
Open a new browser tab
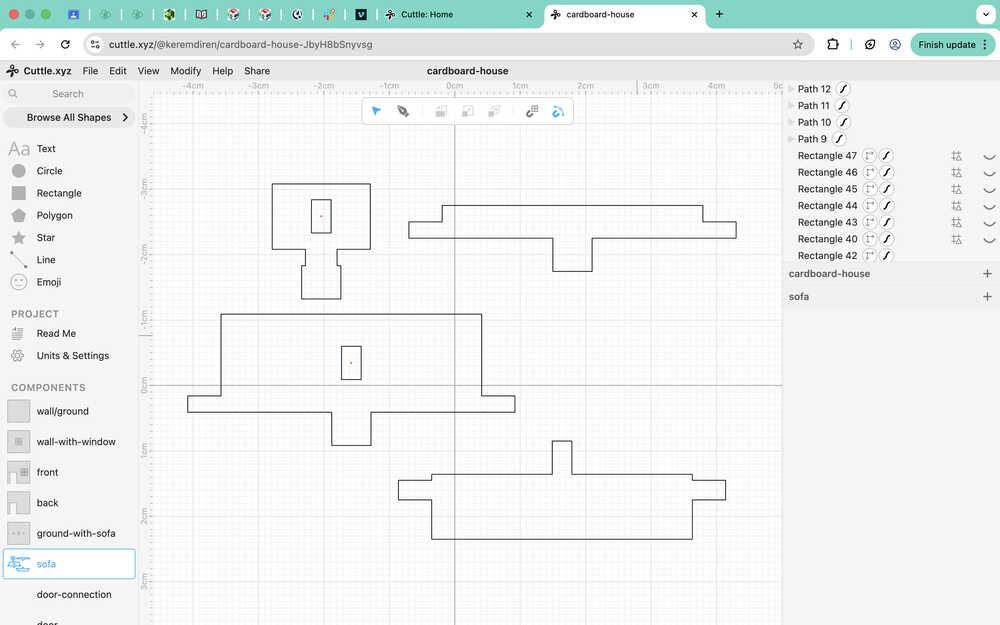click(x=719, y=14)
